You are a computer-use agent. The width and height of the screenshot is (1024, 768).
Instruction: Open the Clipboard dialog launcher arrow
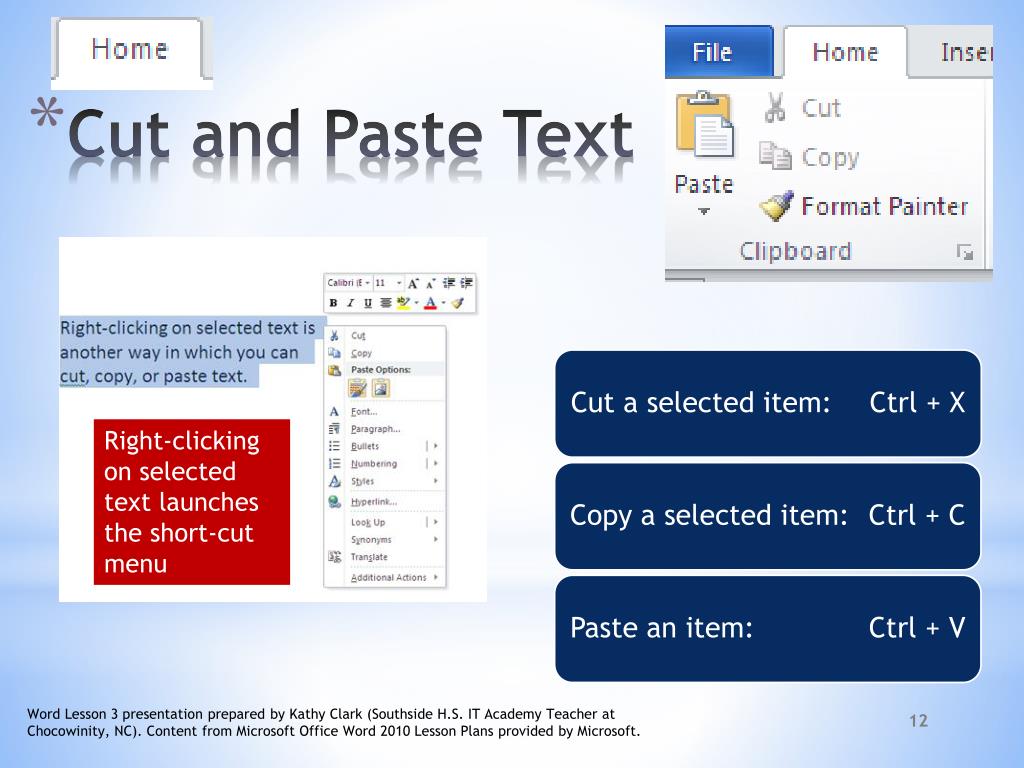tap(965, 251)
